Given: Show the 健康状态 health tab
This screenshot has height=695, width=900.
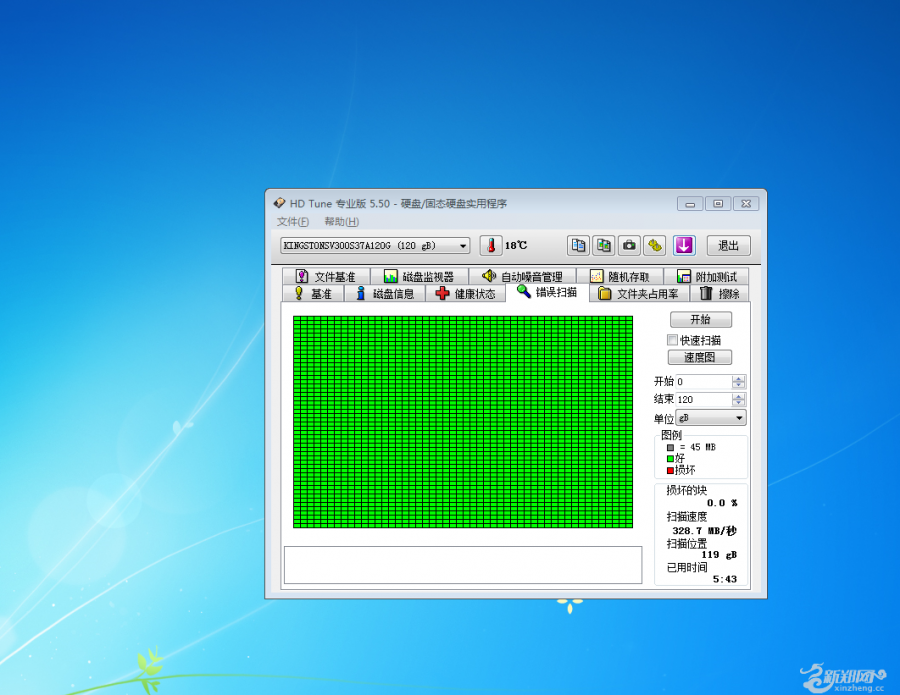Looking at the screenshot, I should (465, 294).
